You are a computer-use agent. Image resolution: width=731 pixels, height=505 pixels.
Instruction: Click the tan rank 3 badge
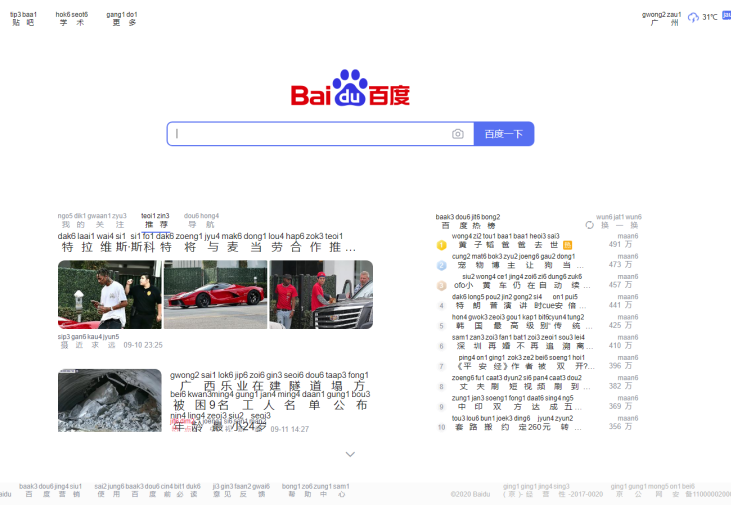tap(441, 285)
